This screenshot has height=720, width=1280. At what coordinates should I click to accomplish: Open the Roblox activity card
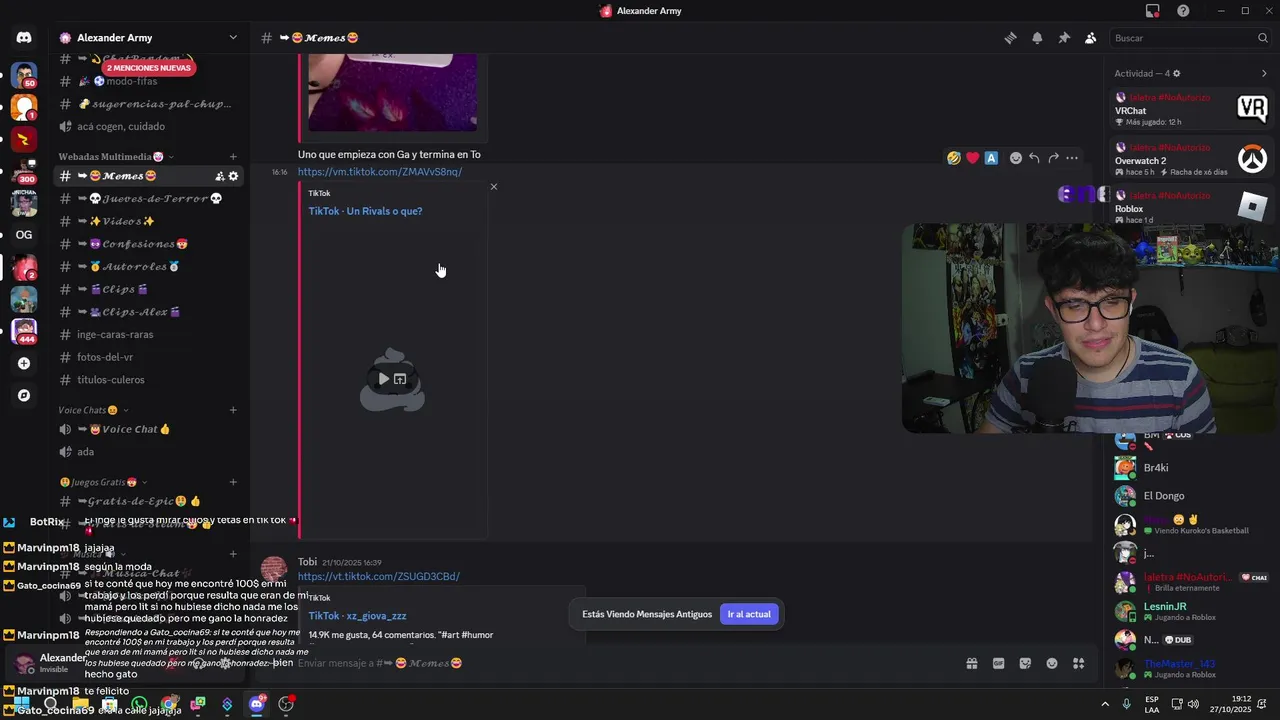tap(1192, 208)
